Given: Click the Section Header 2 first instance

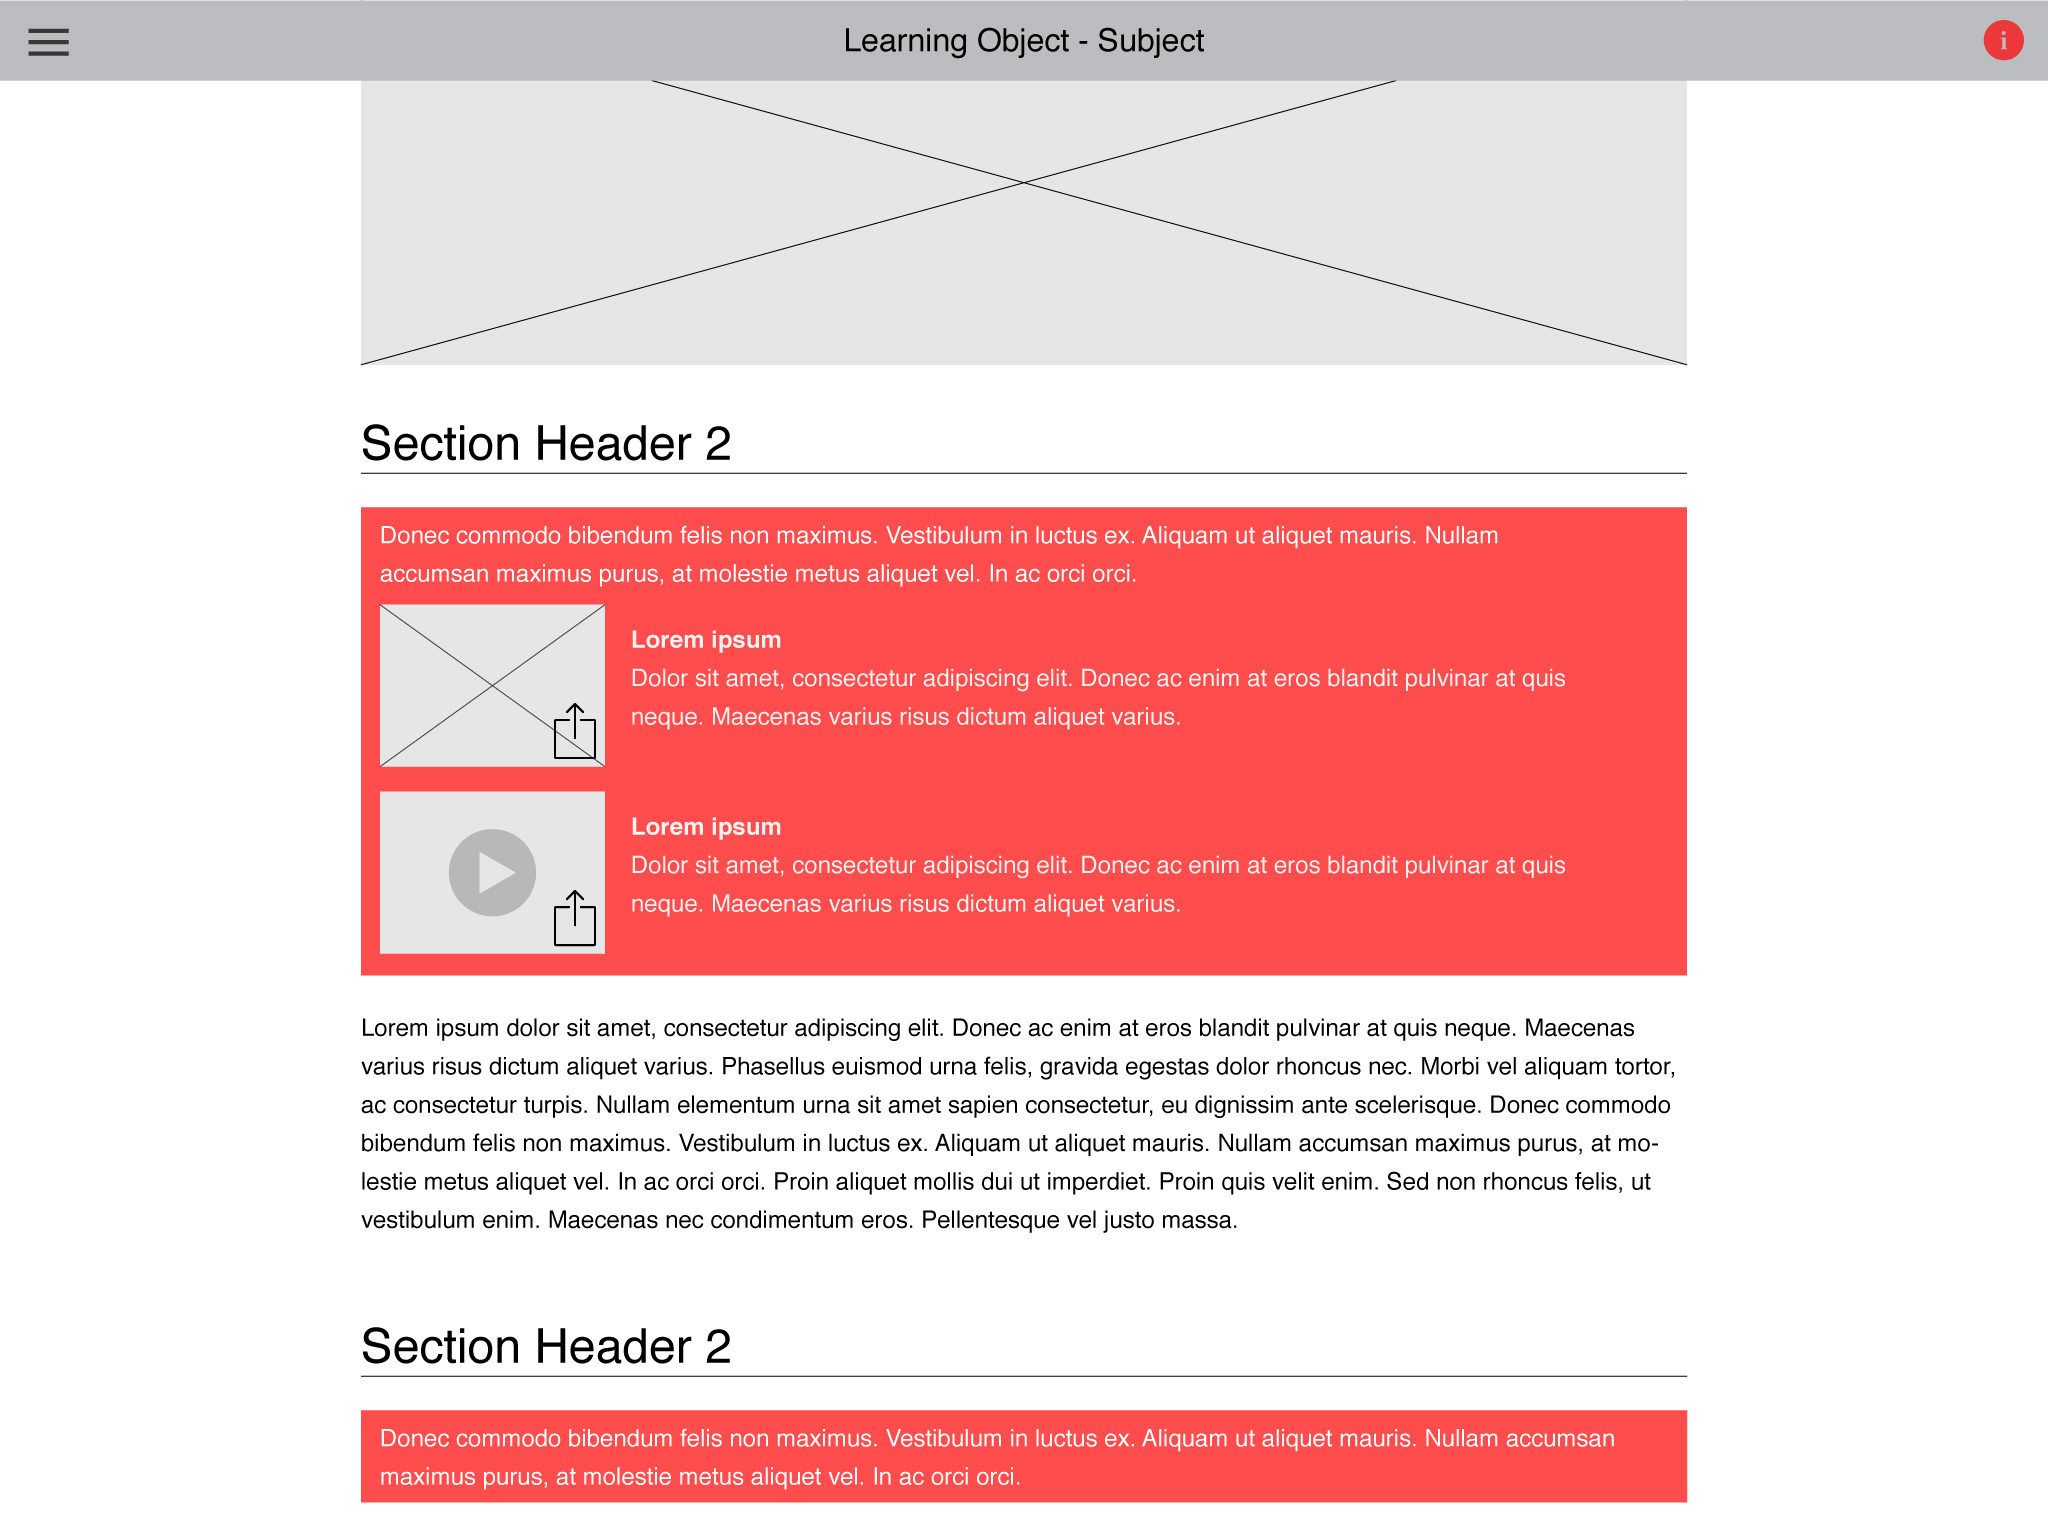Looking at the screenshot, I should pyautogui.click(x=545, y=442).
